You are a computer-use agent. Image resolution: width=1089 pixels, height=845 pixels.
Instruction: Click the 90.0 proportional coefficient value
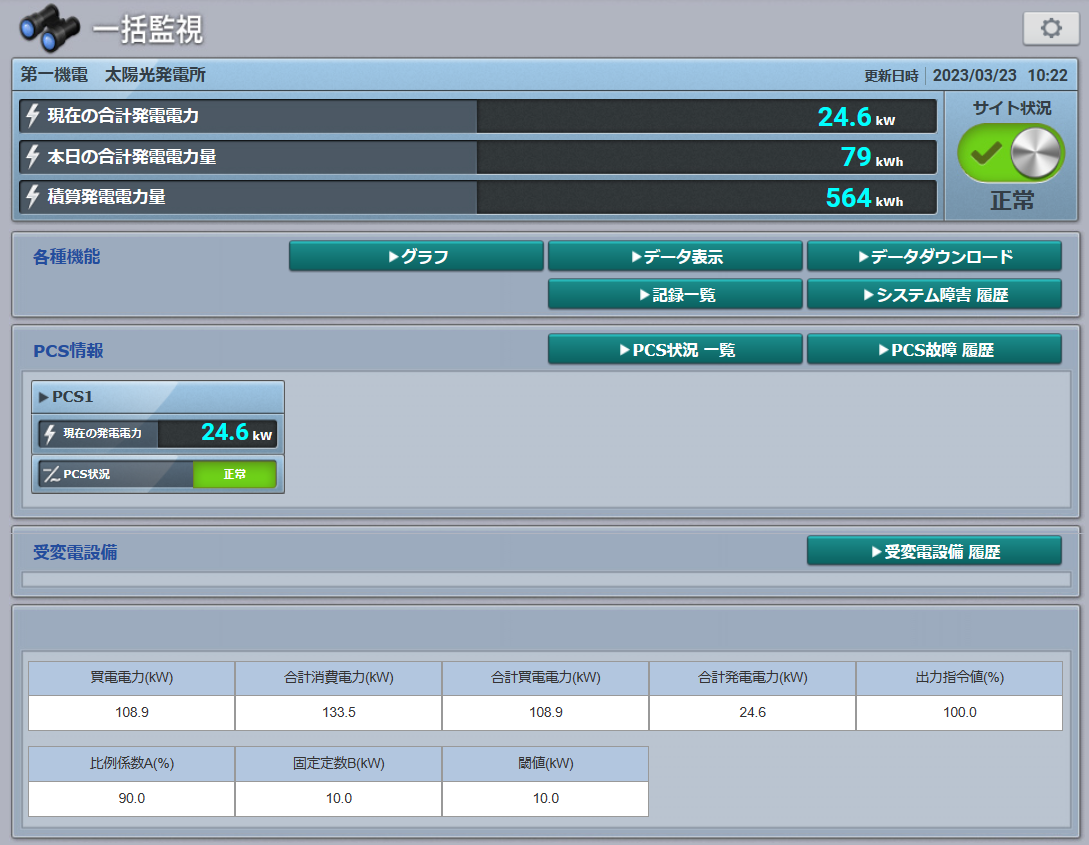click(x=131, y=798)
